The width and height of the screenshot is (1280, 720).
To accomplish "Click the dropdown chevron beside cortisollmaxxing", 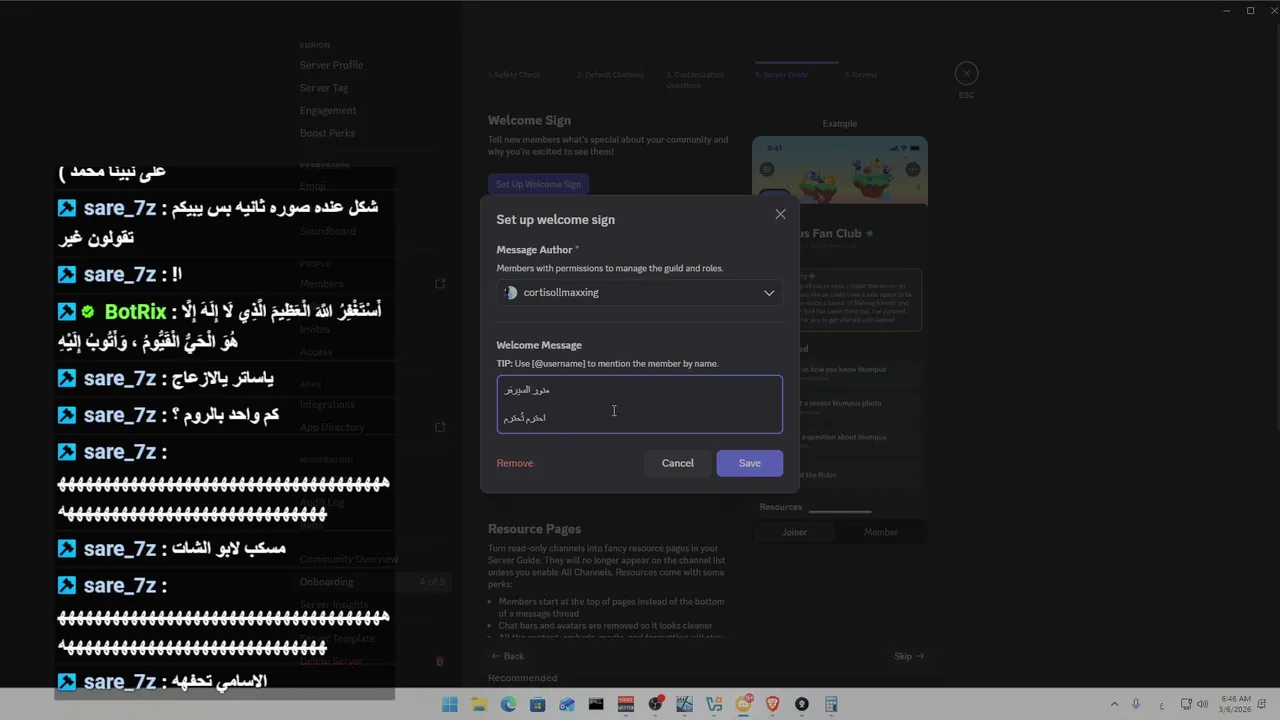I will pyautogui.click(x=769, y=293).
